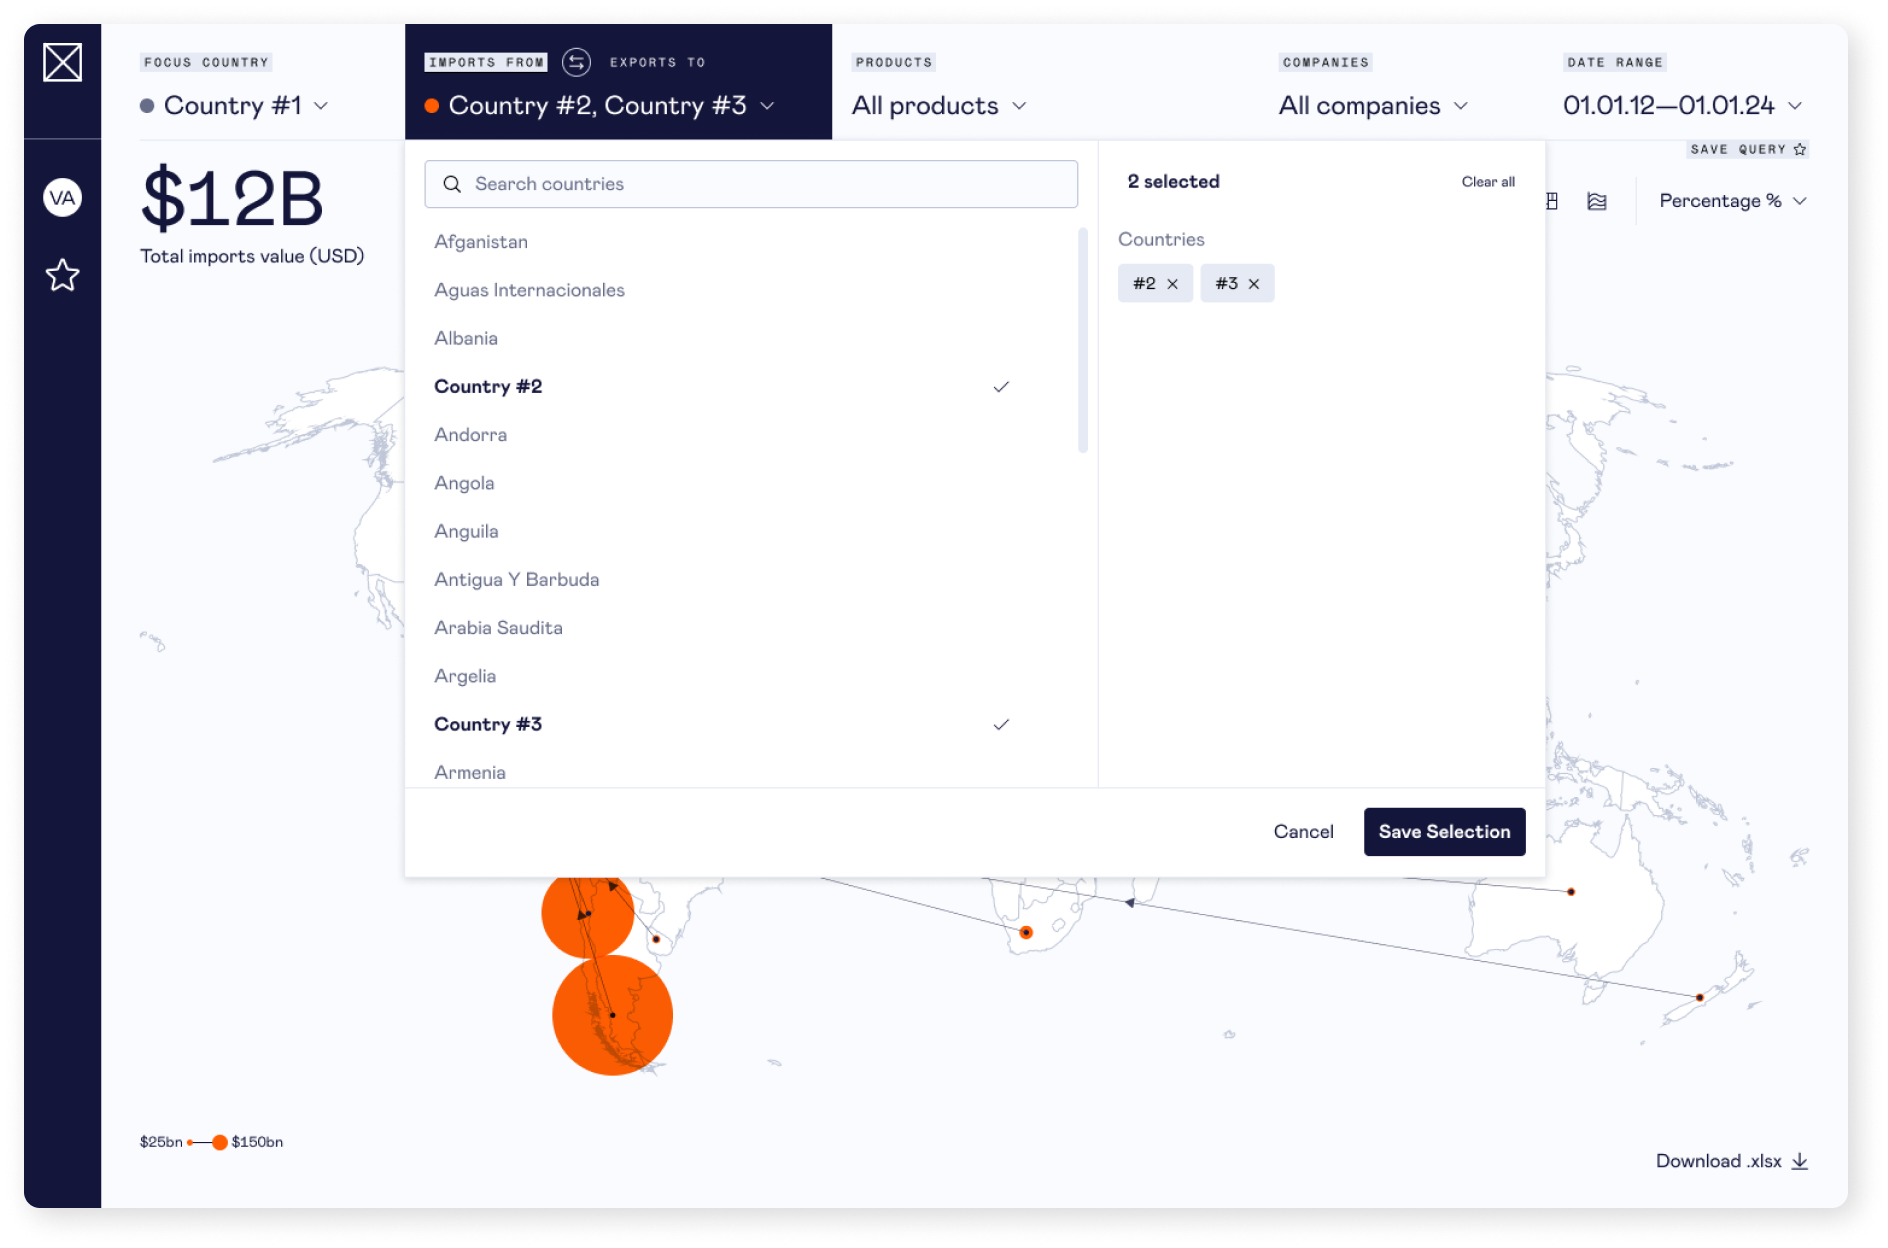Image resolution: width=1888 pixels, height=1248 pixels.
Task: Open the VA user avatar
Action: click(62, 198)
